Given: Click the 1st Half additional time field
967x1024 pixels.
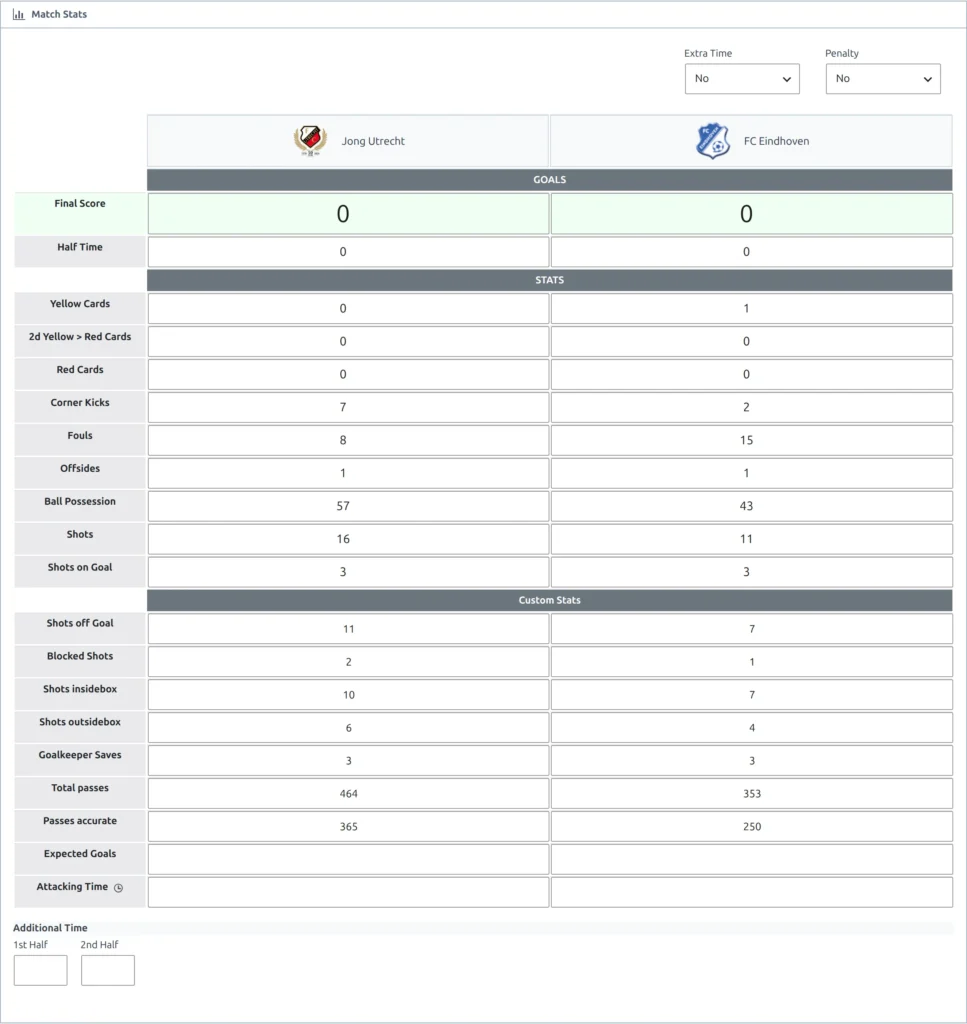Looking at the screenshot, I should (x=40, y=970).
